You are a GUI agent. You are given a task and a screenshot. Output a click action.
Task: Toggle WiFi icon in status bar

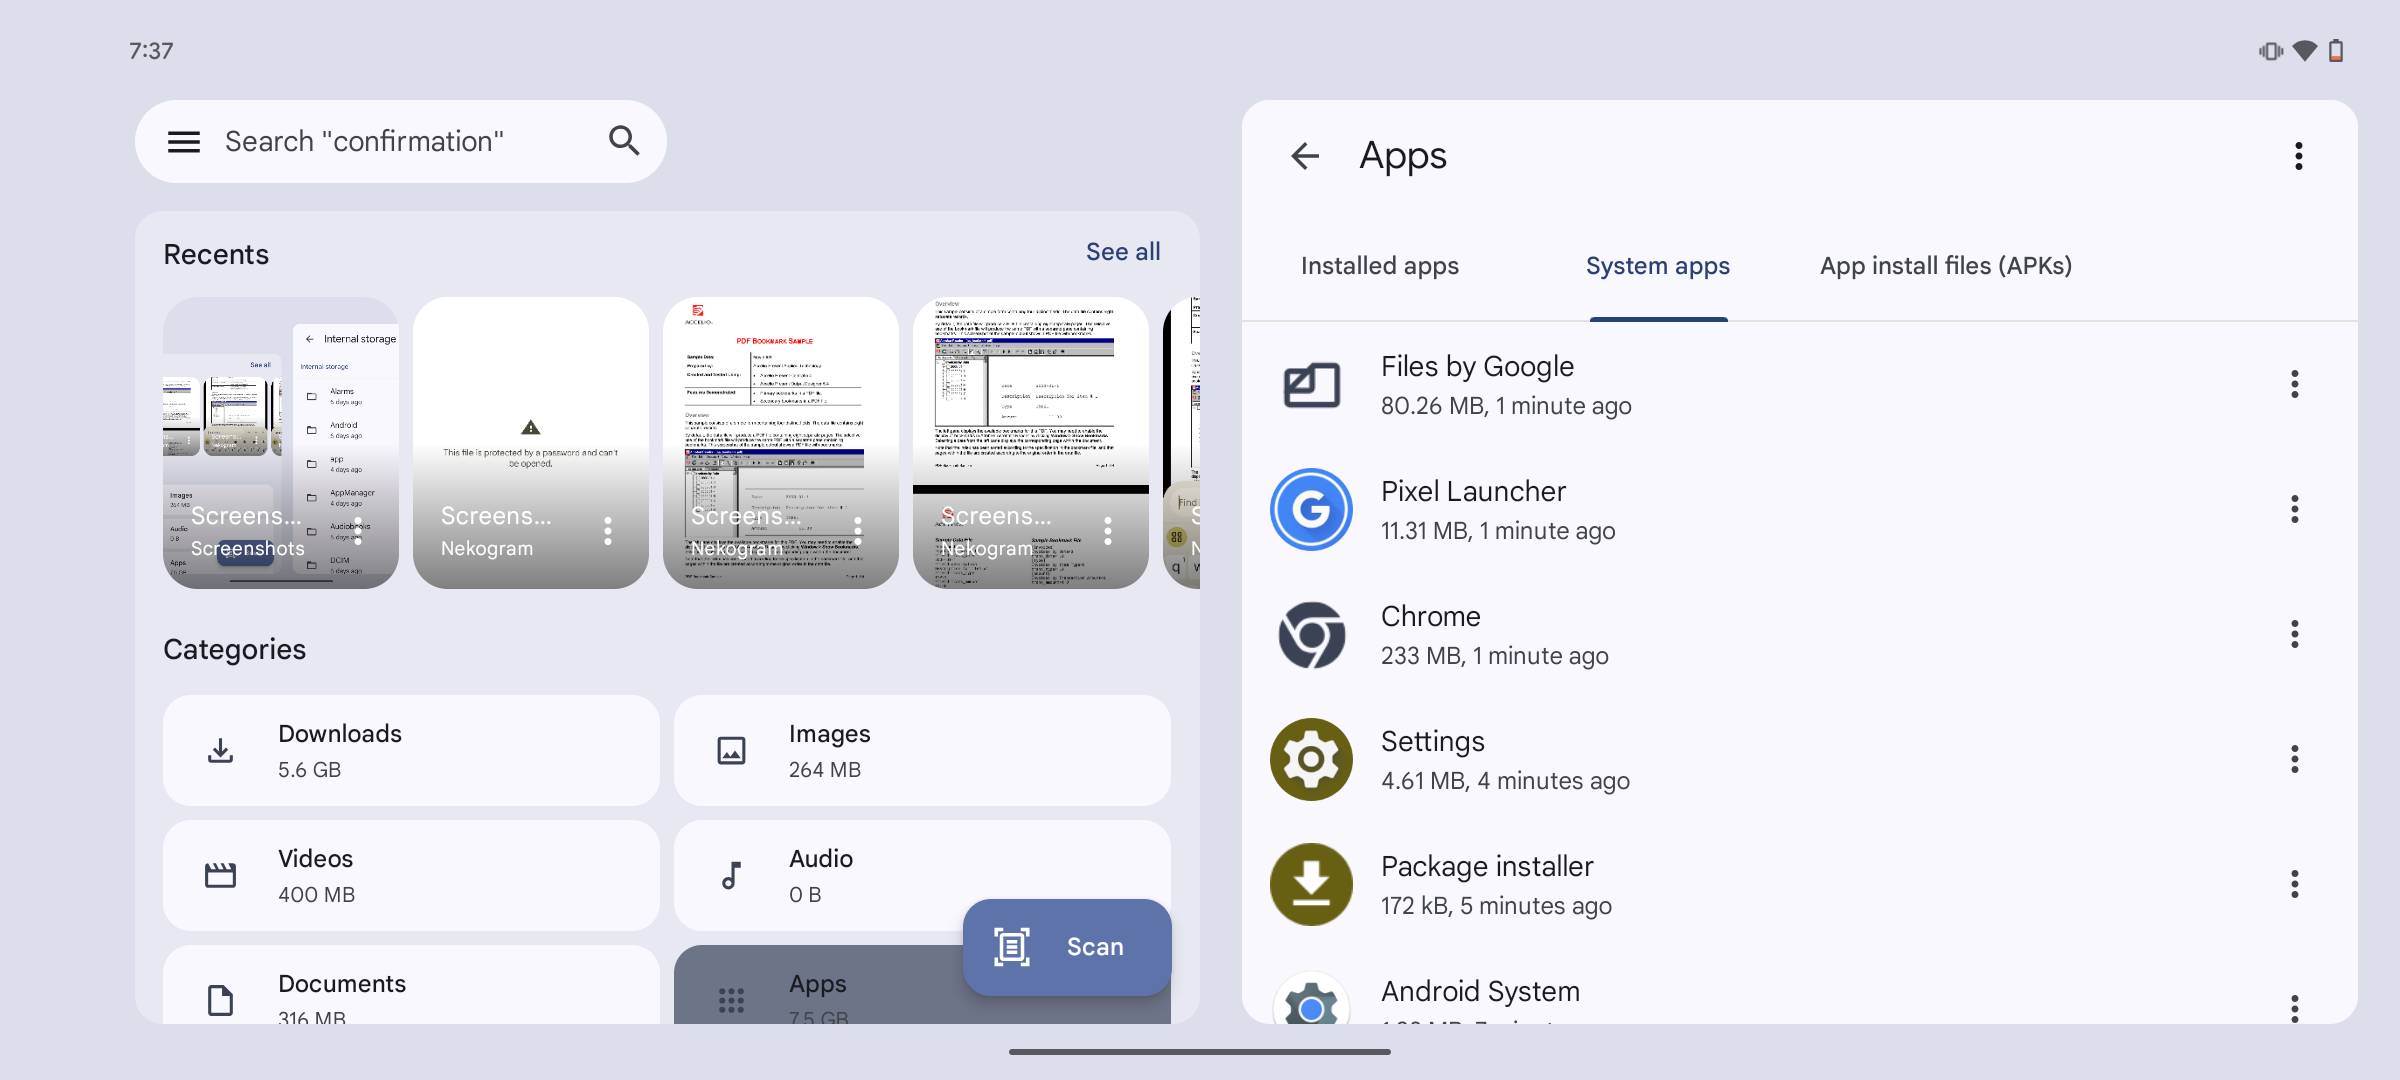click(x=2302, y=49)
